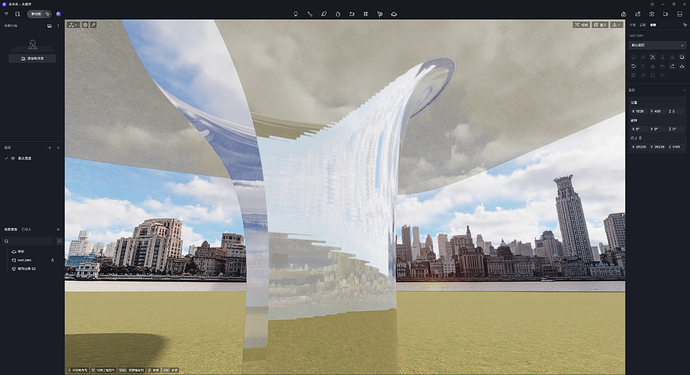This screenshot has height=375, width=690.
Task: Click the add scene button in left panel
Action: [33, 59]
